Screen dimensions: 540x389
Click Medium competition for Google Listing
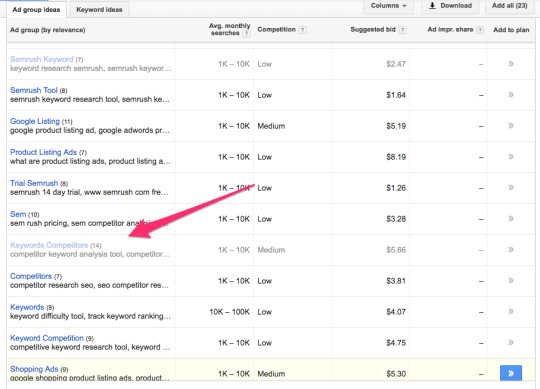[x=271, y=126]
